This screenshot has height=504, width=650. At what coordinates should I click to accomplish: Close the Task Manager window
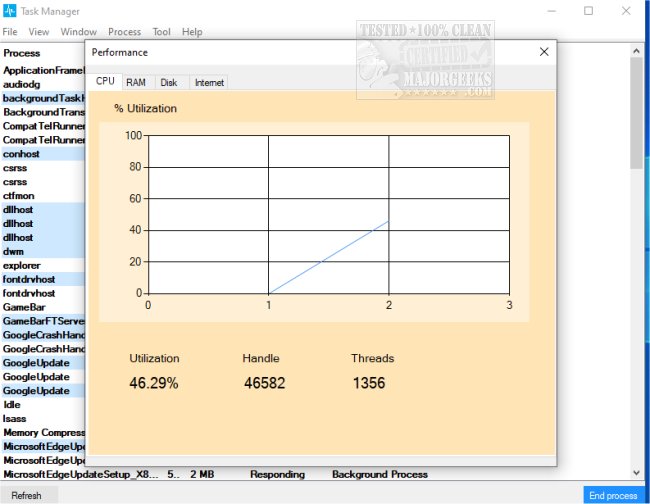626,11
